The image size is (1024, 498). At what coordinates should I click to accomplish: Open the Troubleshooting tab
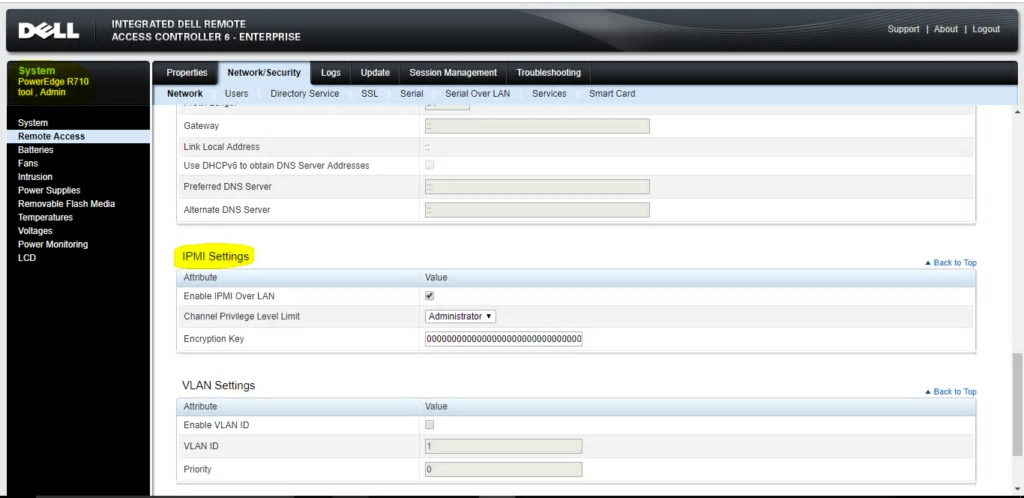point(548,73)
